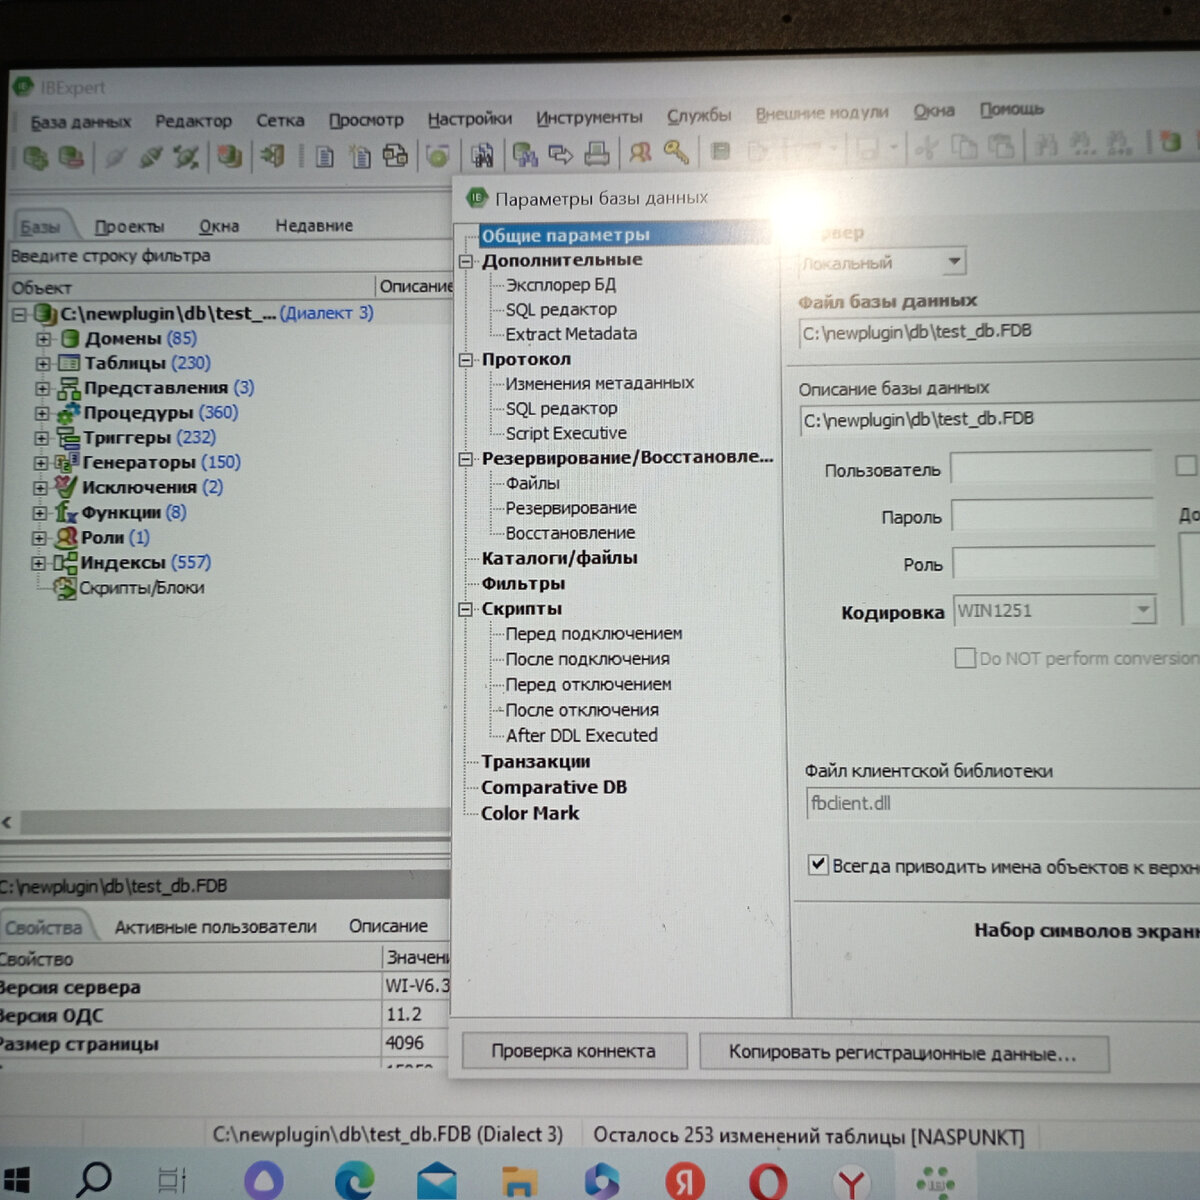The height and width of the screenshot is (1200, 1200).
Task: Click the Пароль input field
Action: coord(1053,516)
